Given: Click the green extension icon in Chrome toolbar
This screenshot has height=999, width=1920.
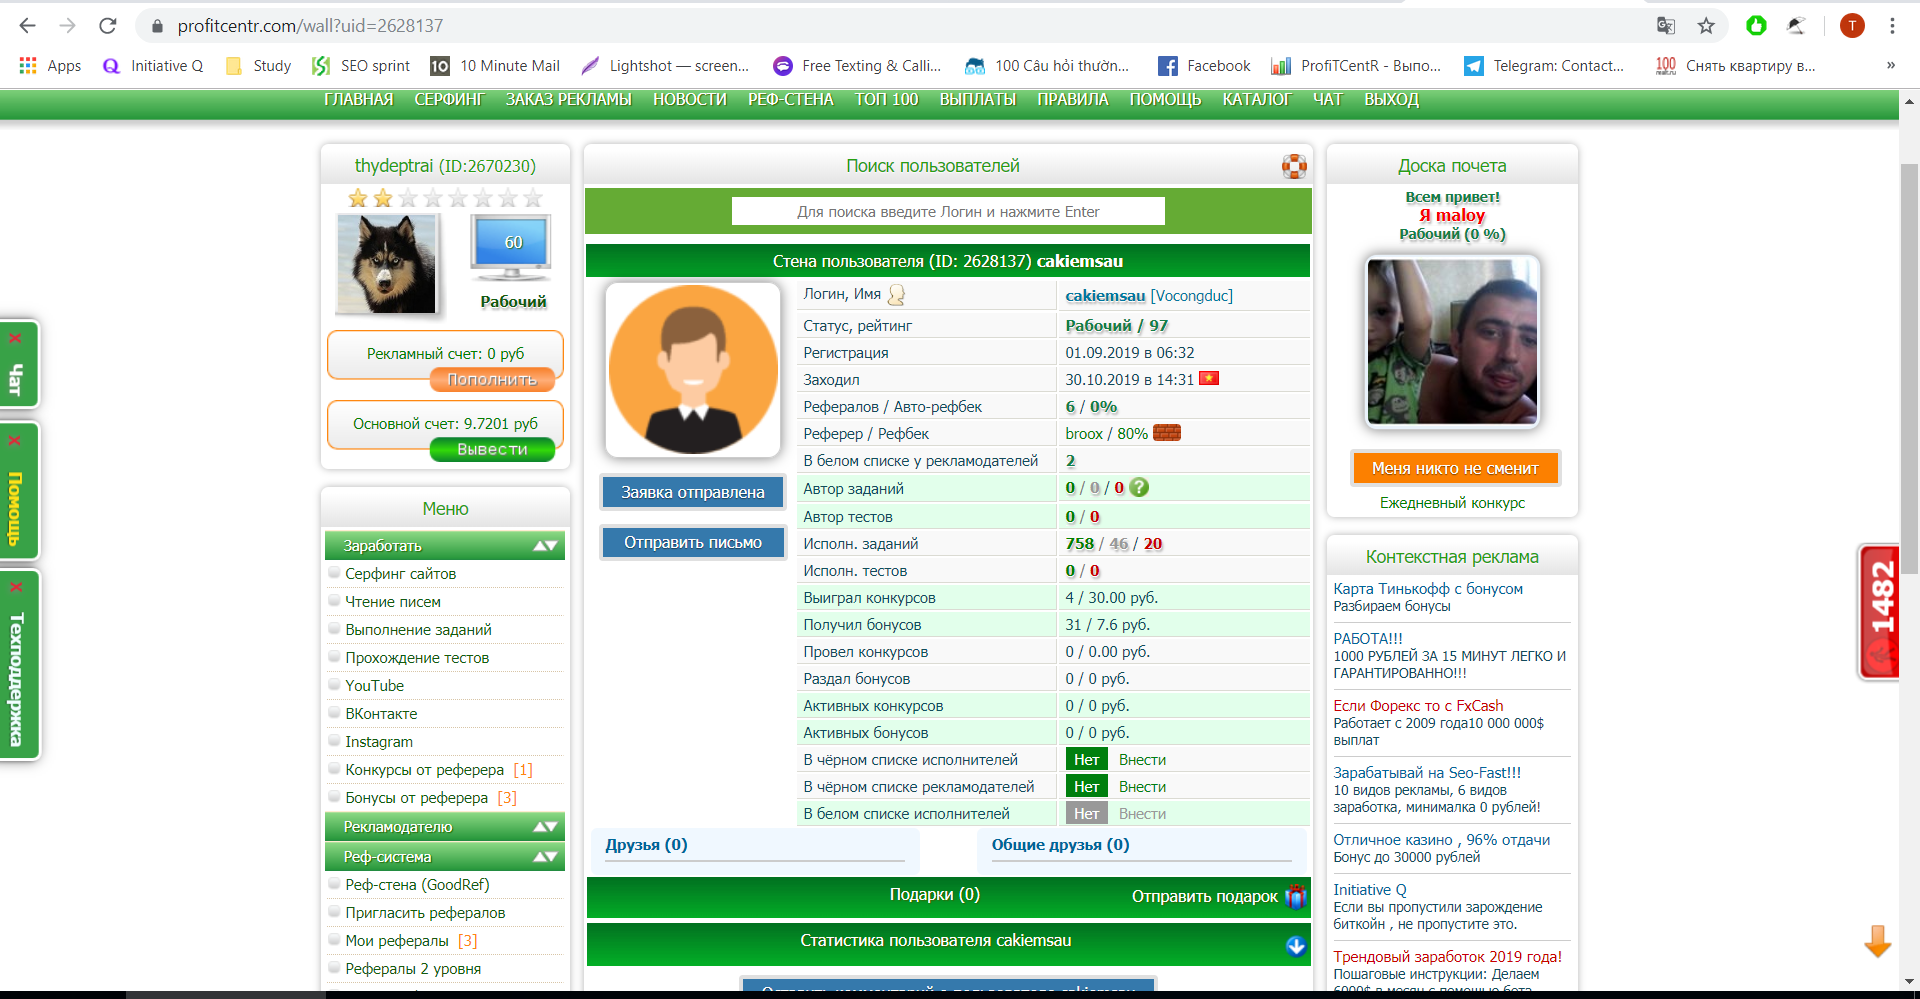Looking at the screenshot, I should click(1756, 26).
